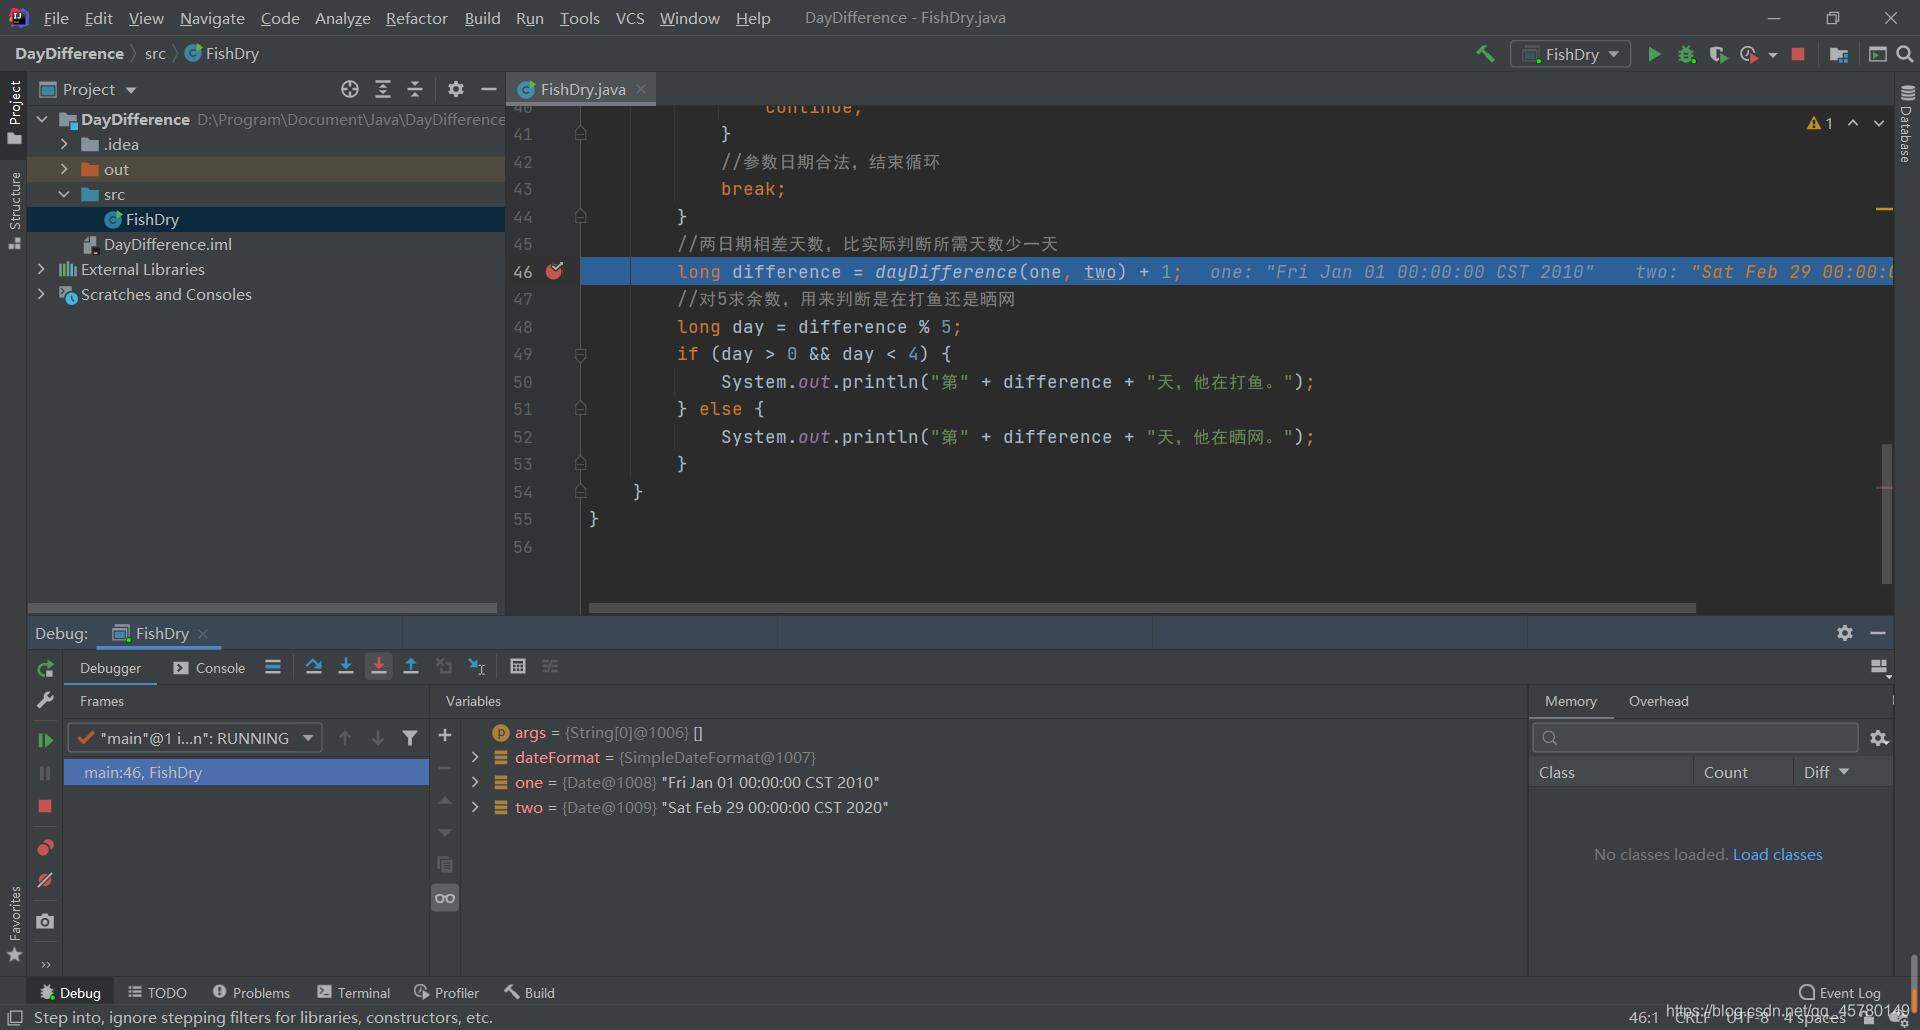Image resolution: width=1920 pixels, height=1030 pixels.
Task: Rerun FishDry debug session icon
Action: 45,668
